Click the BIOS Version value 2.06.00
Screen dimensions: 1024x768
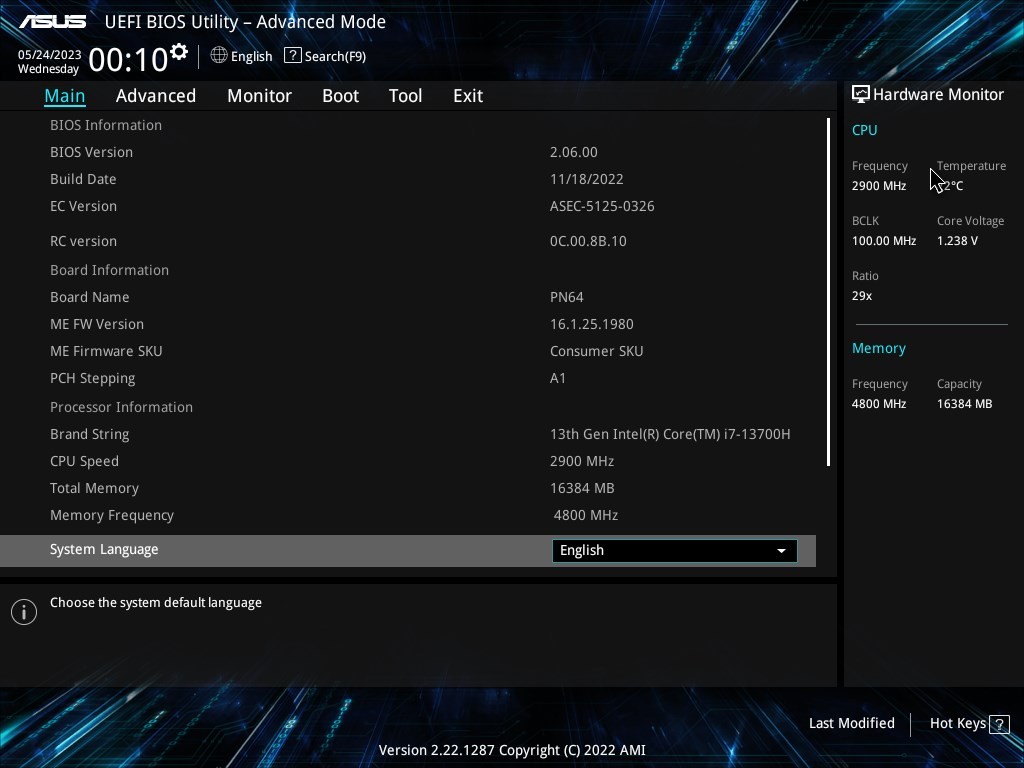pos(573,152)
